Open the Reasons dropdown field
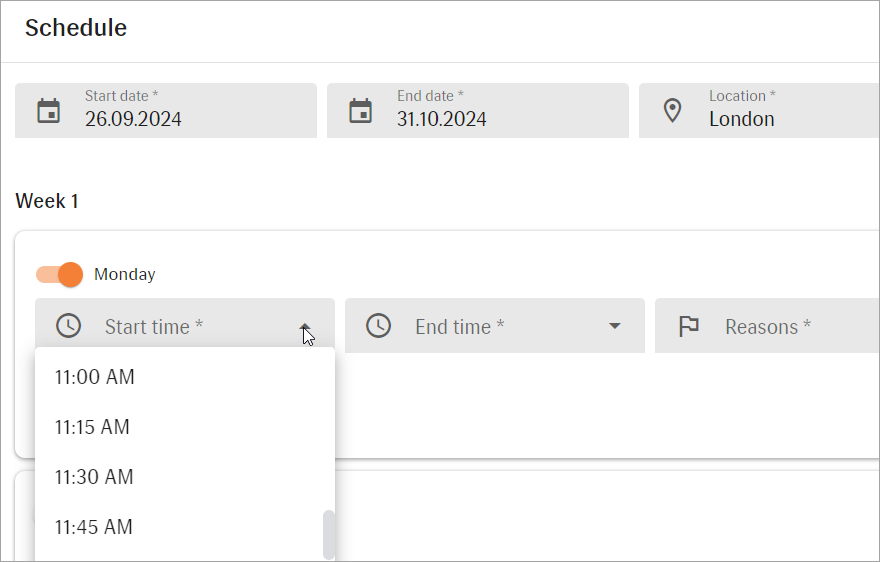Screen dimensions: 880x562 [780, 327]
